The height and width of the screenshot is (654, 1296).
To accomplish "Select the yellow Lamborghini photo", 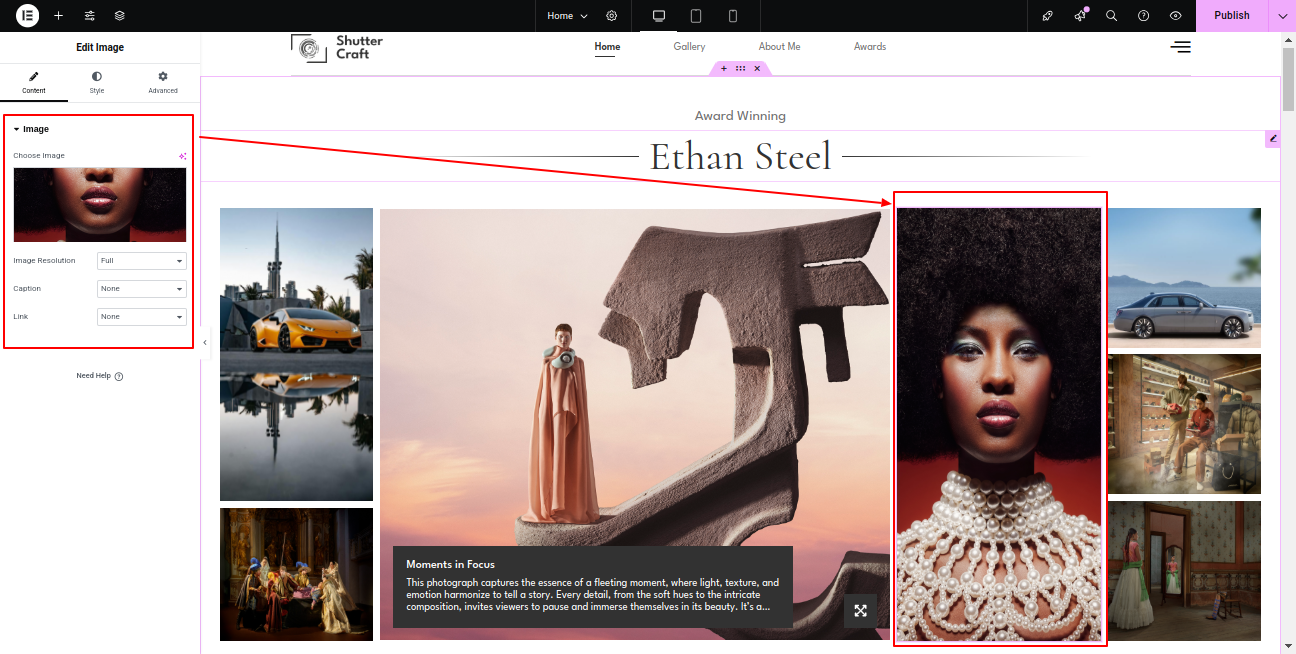I will point(296,354).
